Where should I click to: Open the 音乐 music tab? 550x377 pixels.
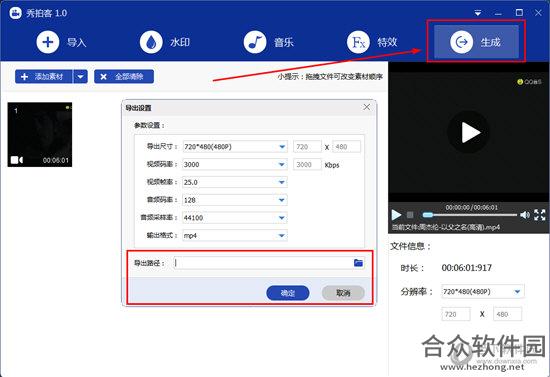[x=269, y=42]
